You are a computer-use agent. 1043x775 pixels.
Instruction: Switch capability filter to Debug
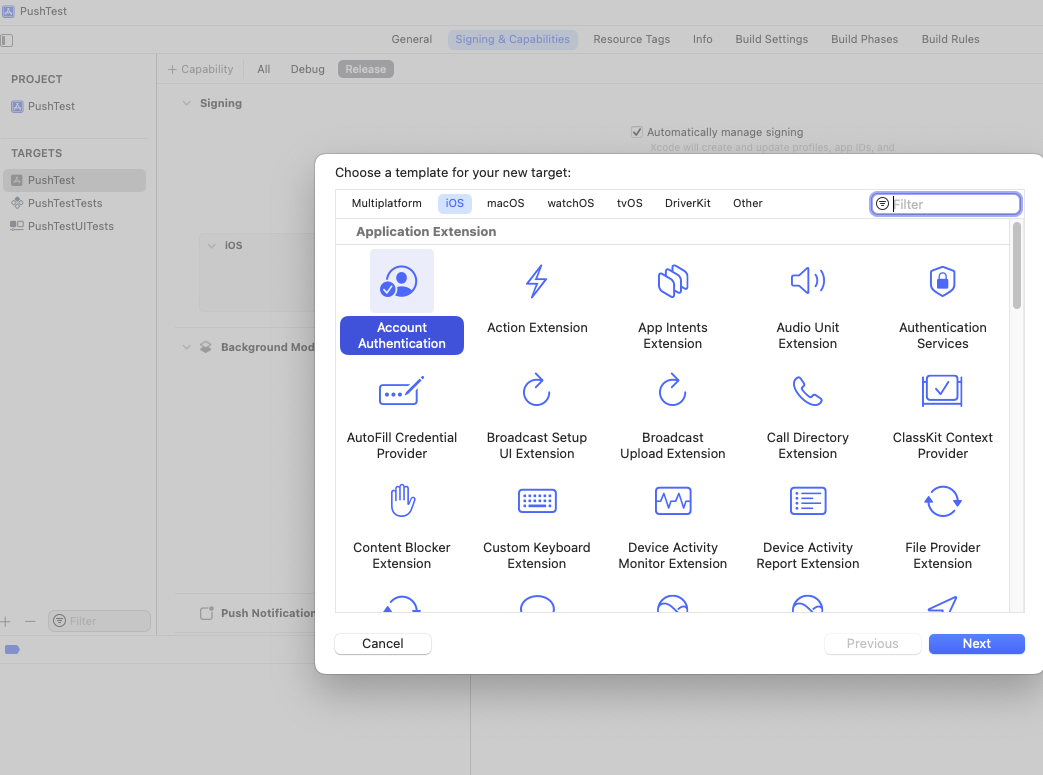pyautogui.click(x=307, y=68)
